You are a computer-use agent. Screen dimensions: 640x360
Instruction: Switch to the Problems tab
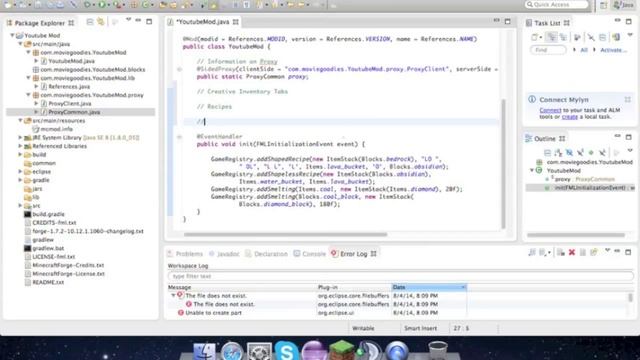click(x=185, y=254)
